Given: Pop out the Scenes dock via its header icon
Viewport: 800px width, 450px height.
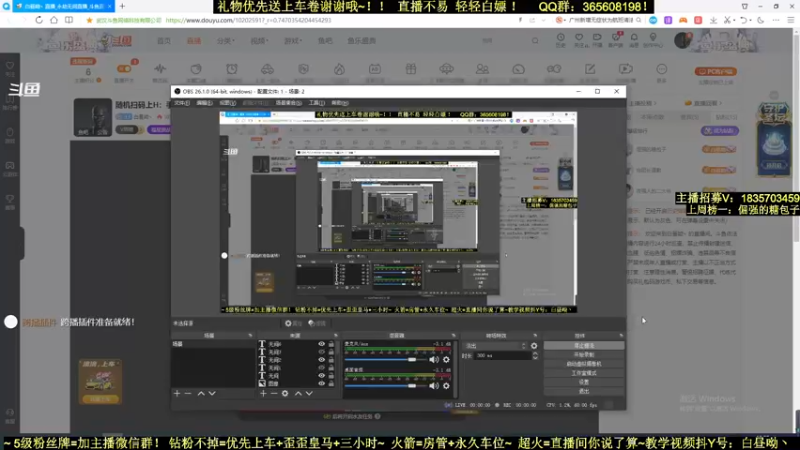Looking at the screenshot, I should [x=251, y=336].
